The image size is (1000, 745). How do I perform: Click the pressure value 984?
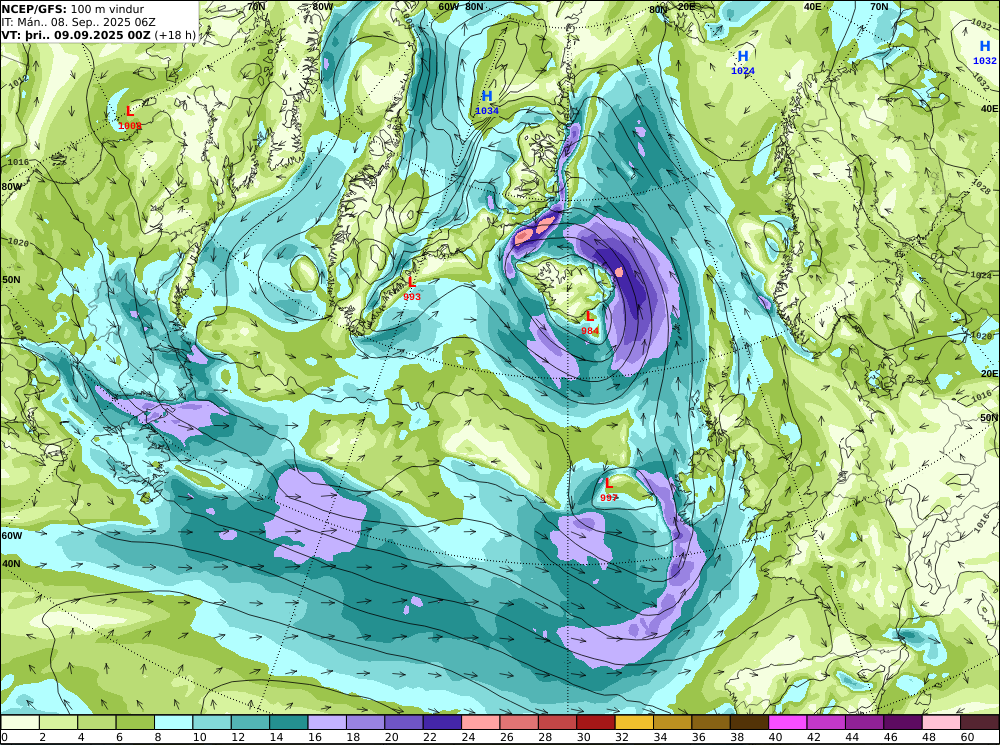590,330
